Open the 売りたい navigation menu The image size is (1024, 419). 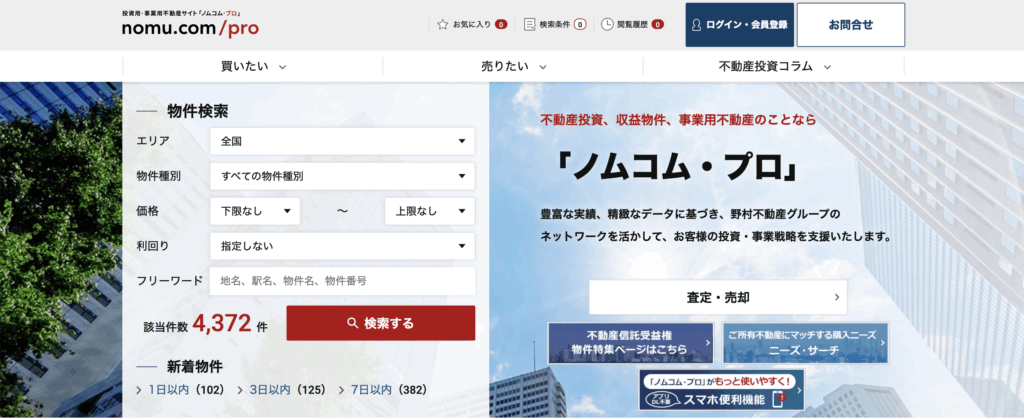(x=513, y=67)
